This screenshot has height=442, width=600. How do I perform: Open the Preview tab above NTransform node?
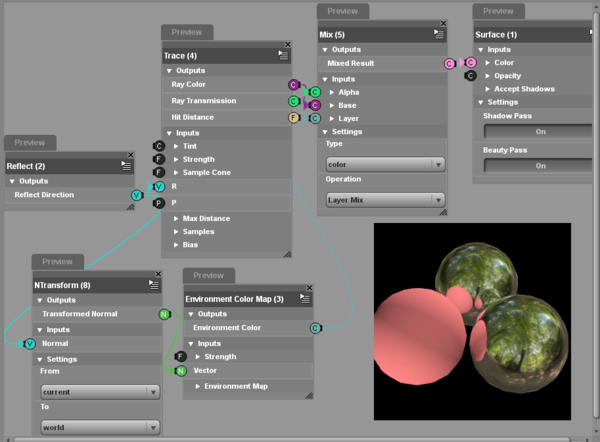point(57,262)
